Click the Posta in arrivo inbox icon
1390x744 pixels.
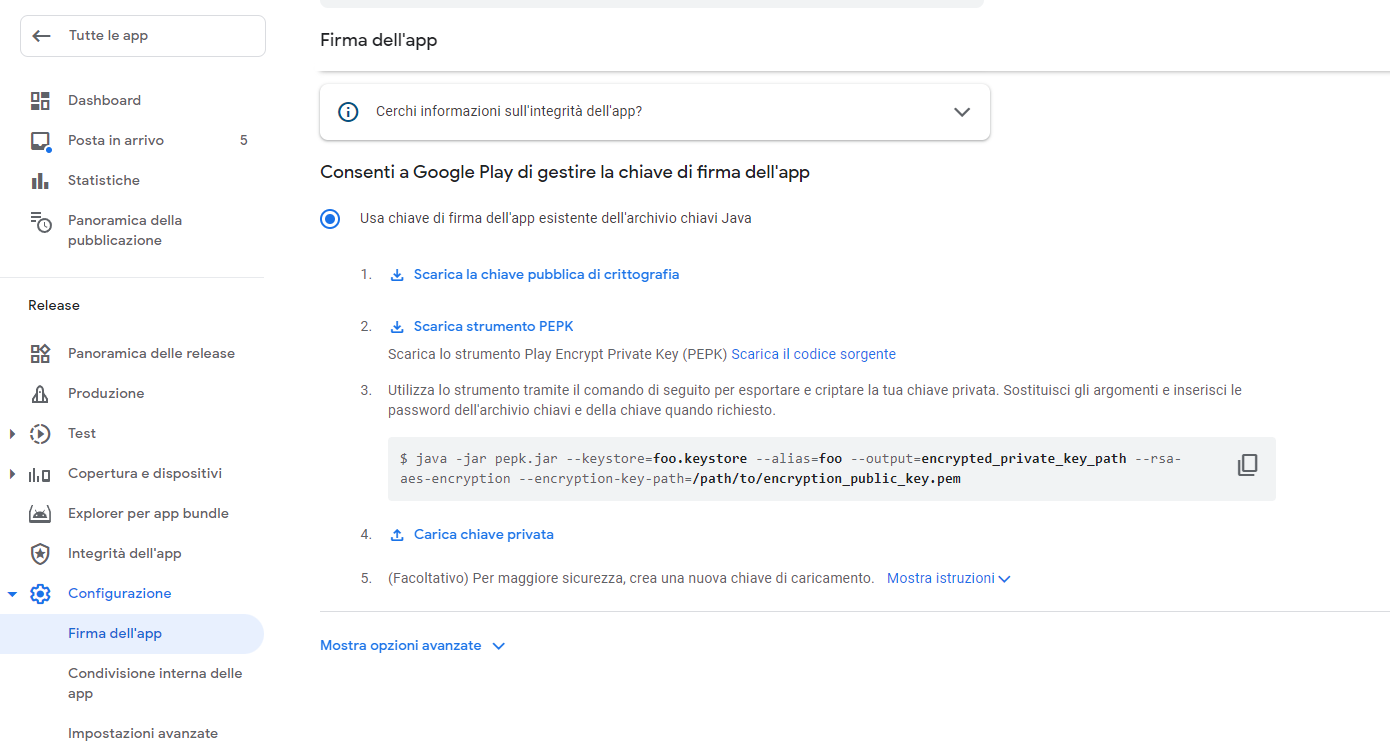tap(40, 141)
